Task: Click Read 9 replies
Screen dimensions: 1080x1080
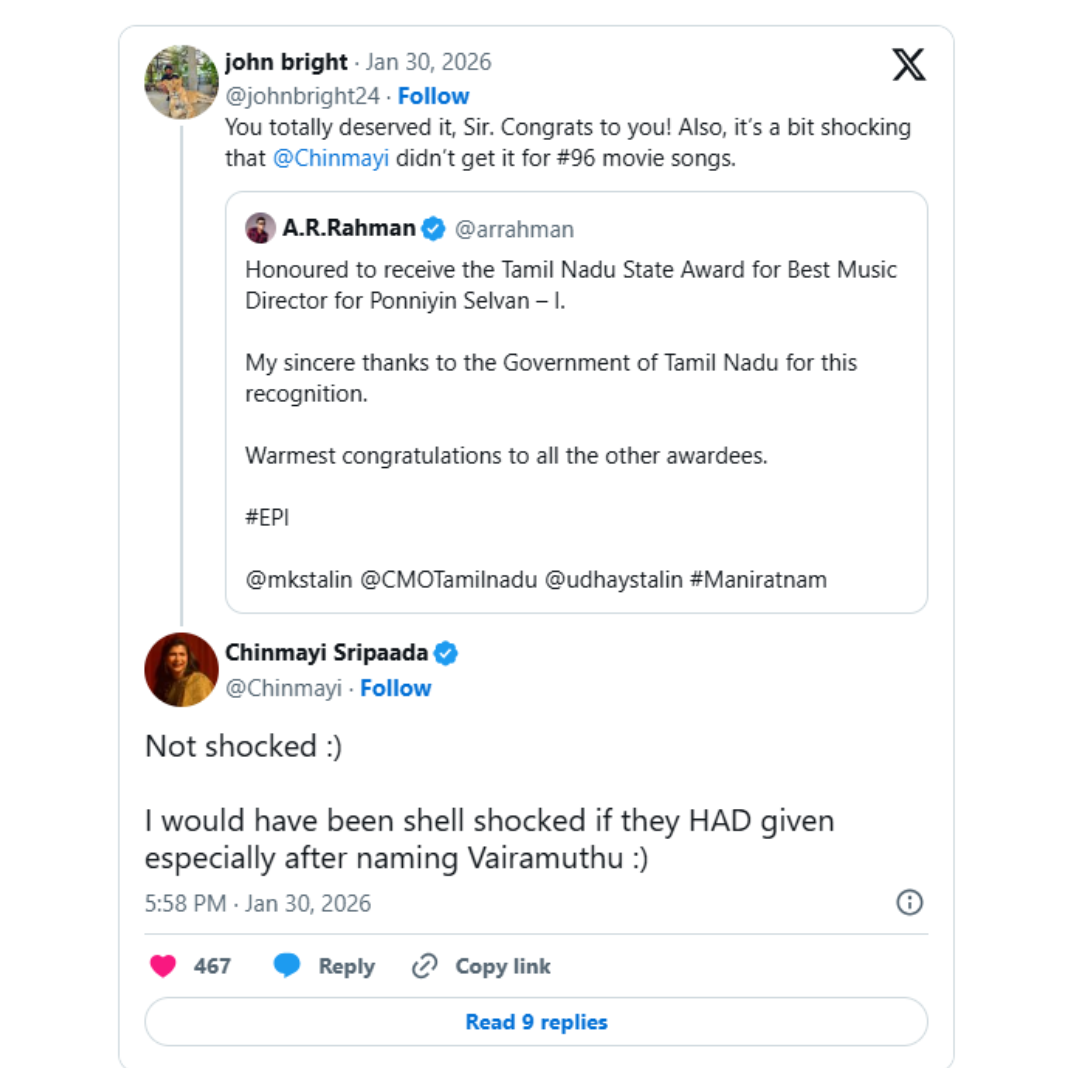Action: click(x=536, y=1022)
